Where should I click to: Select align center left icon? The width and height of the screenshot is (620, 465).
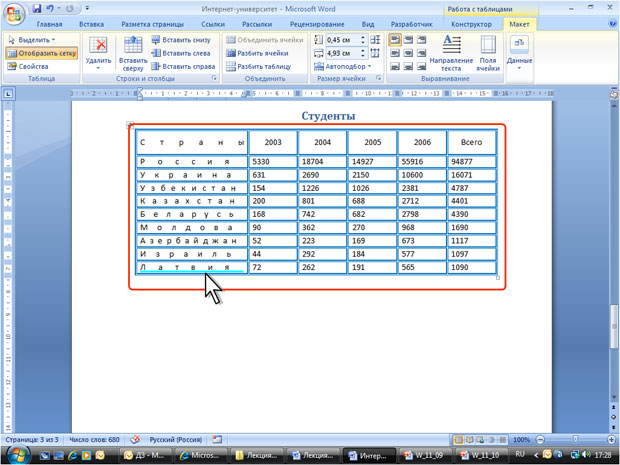coord(395,53)
